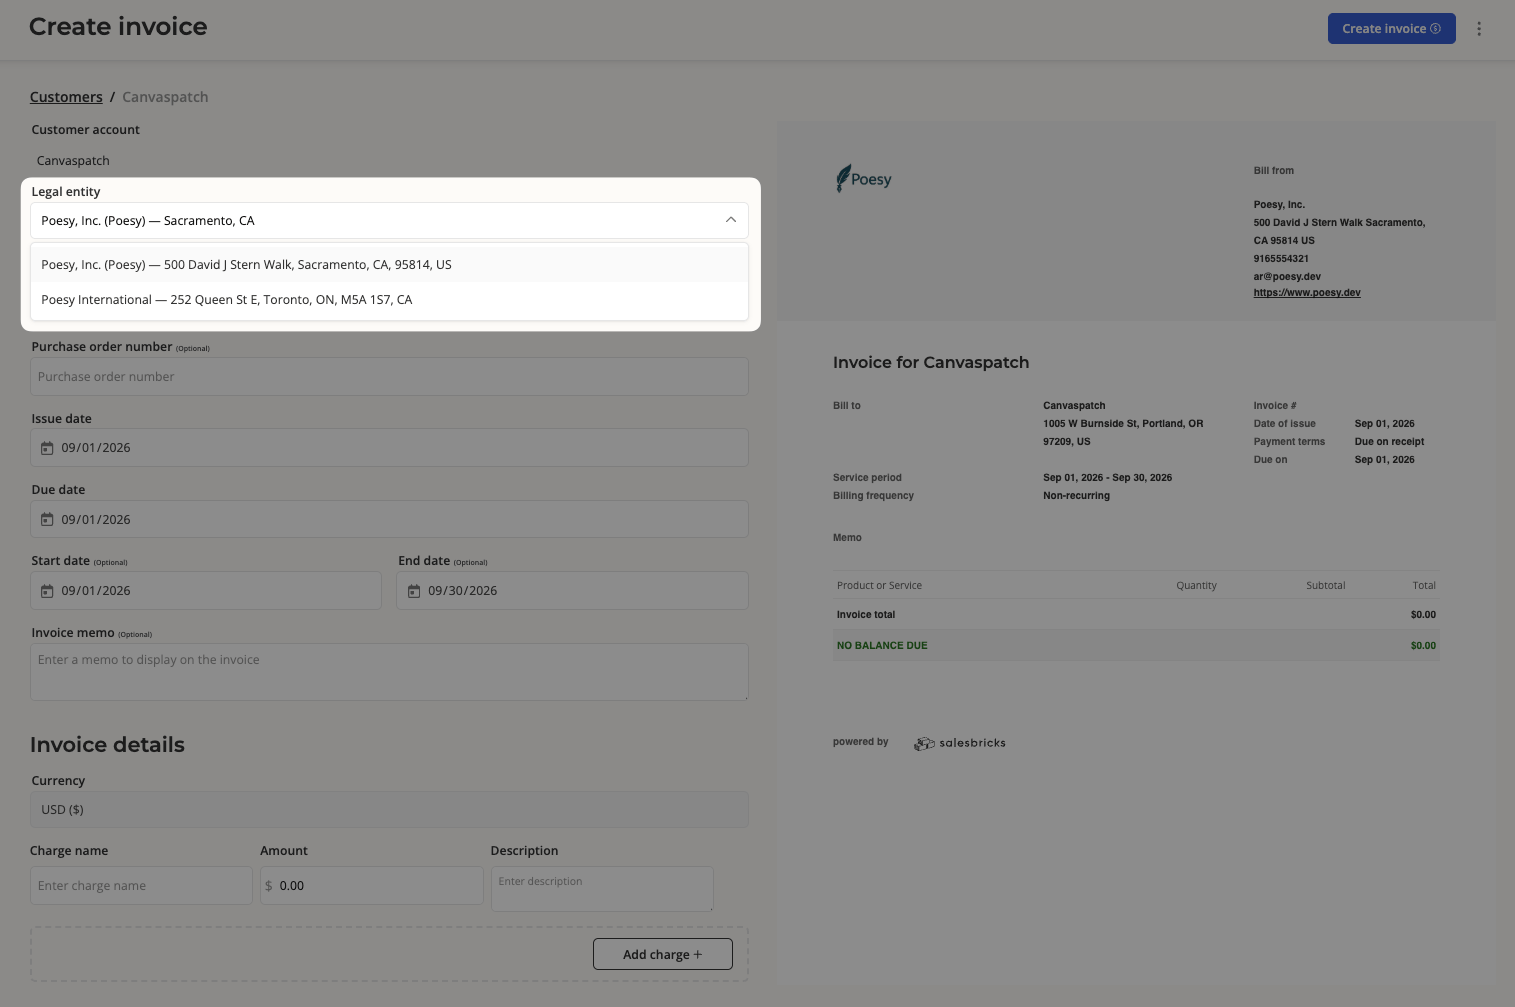Click the Enter description text area

click(602, 889)
